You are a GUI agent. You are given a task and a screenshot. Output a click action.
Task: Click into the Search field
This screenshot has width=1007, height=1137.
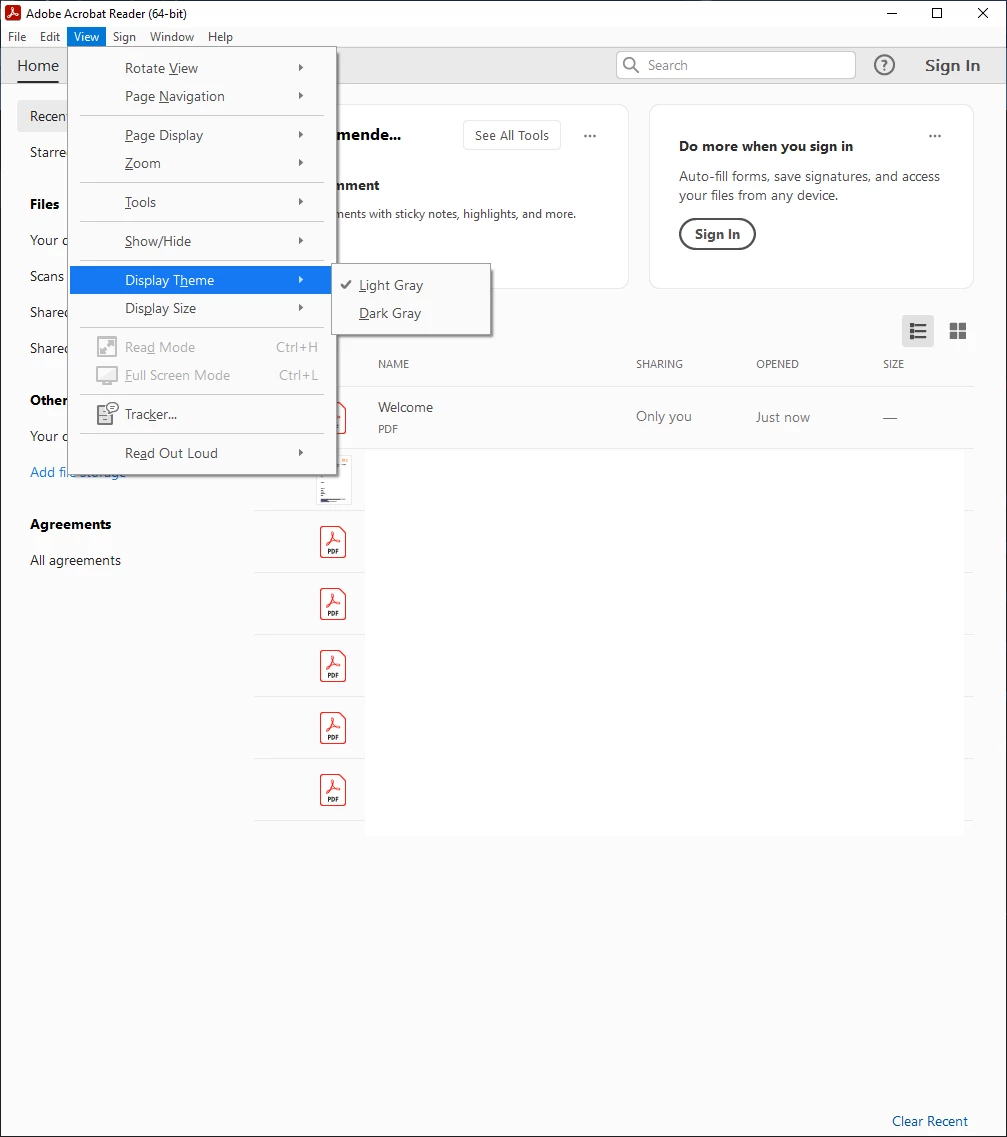click(736, 65)
